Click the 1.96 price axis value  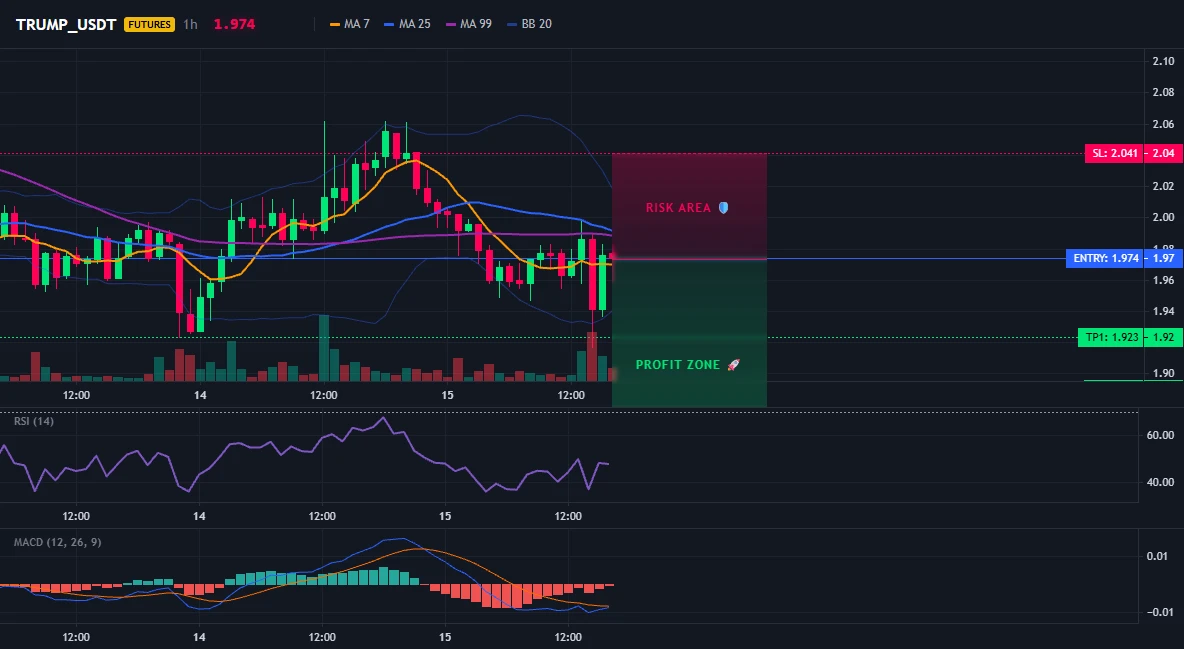pos(1164,280)
